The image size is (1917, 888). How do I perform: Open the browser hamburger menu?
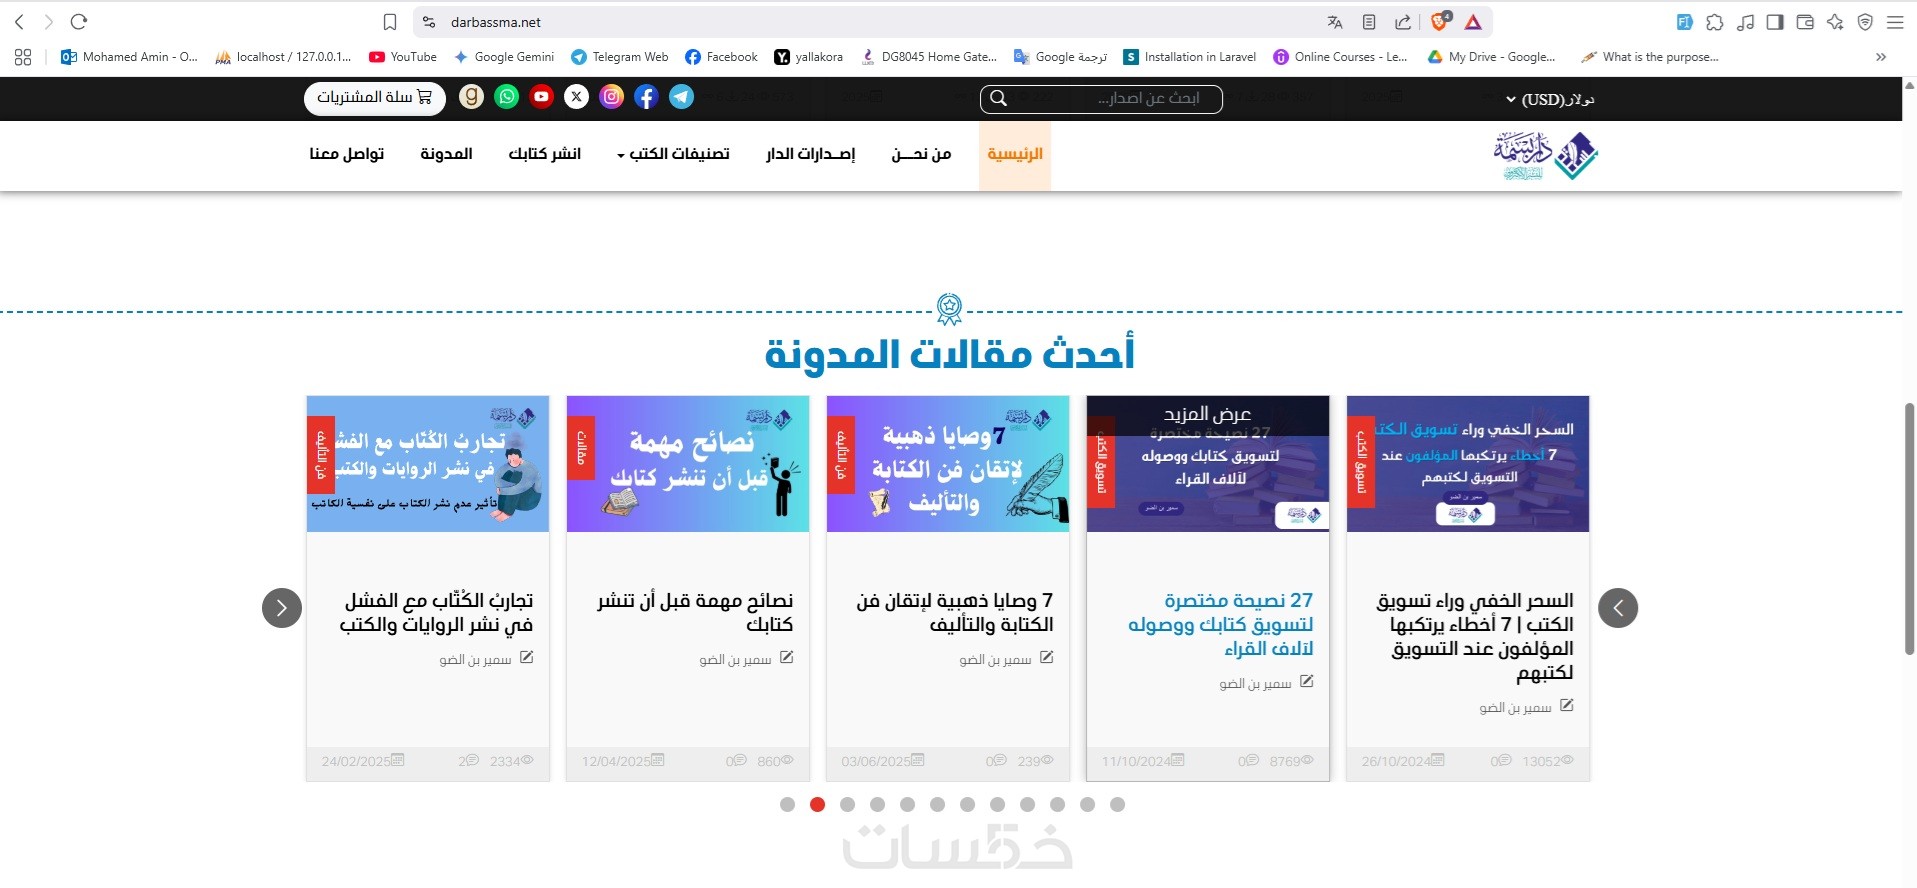coord(1895,22)
